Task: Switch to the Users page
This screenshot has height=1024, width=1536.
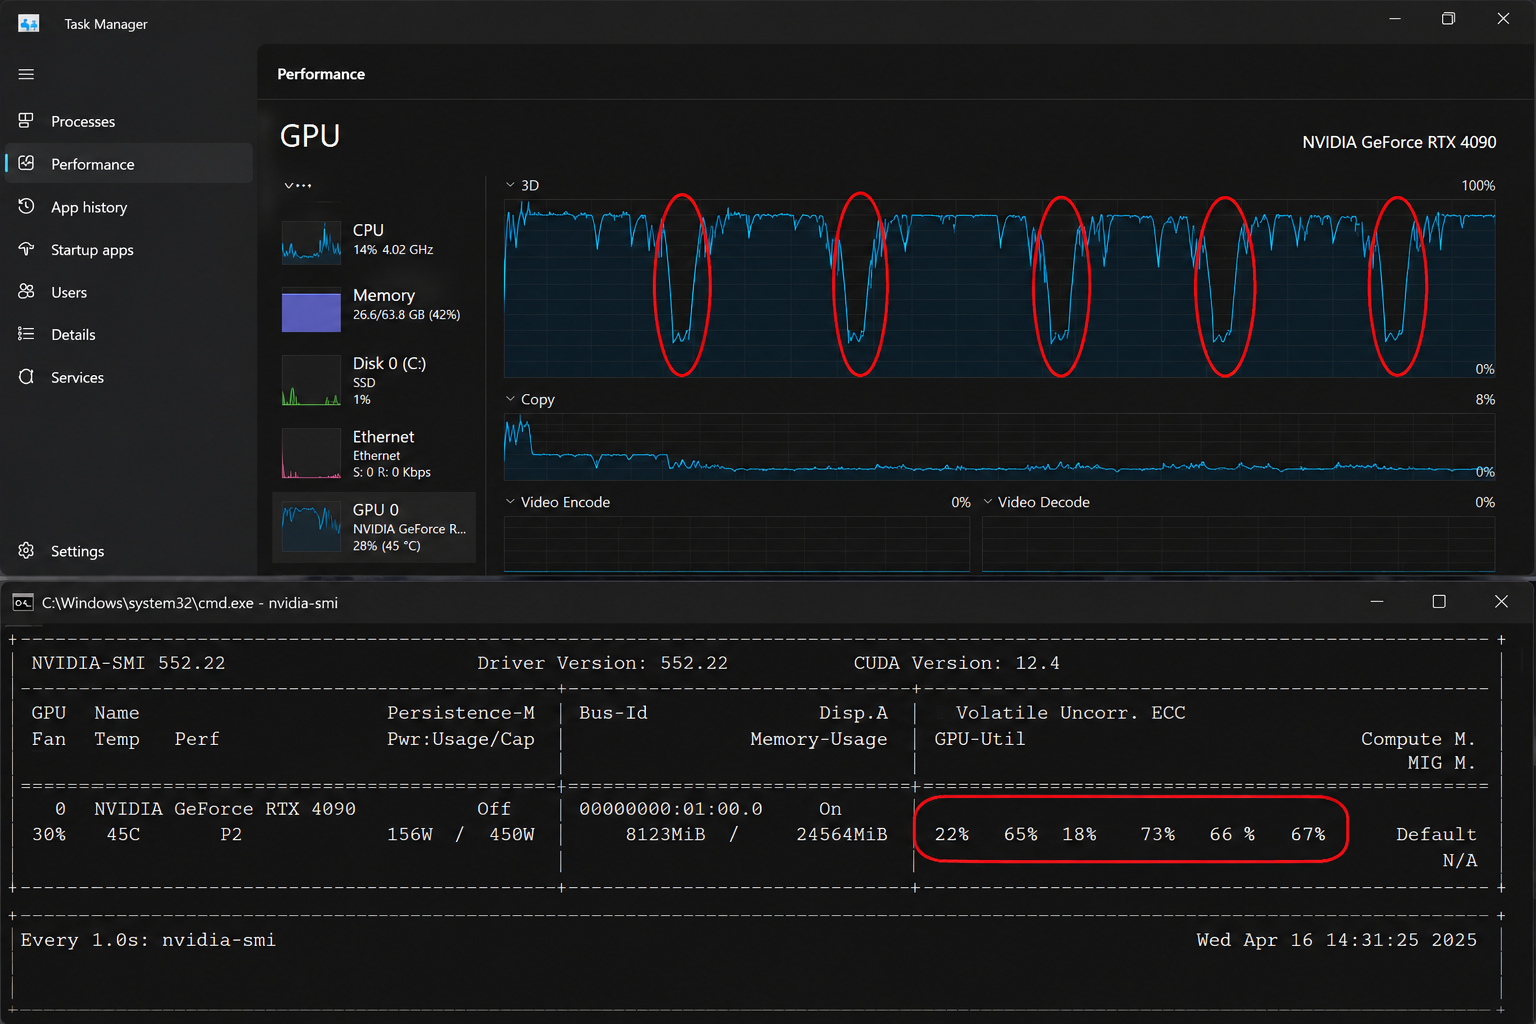Action: pos(129,292)
